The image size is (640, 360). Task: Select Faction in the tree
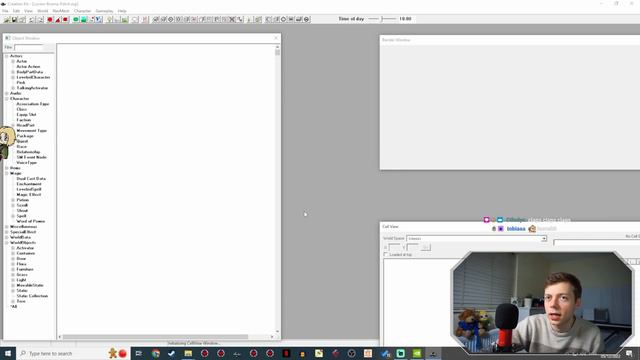(x=24, y=120)
